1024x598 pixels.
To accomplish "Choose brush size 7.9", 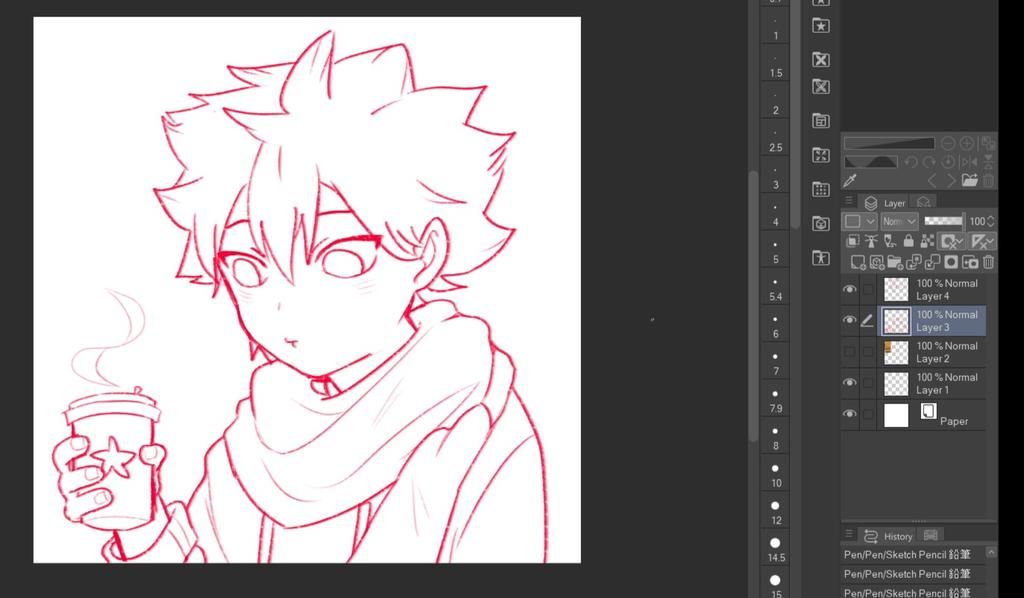I will (x=775, y=401).
